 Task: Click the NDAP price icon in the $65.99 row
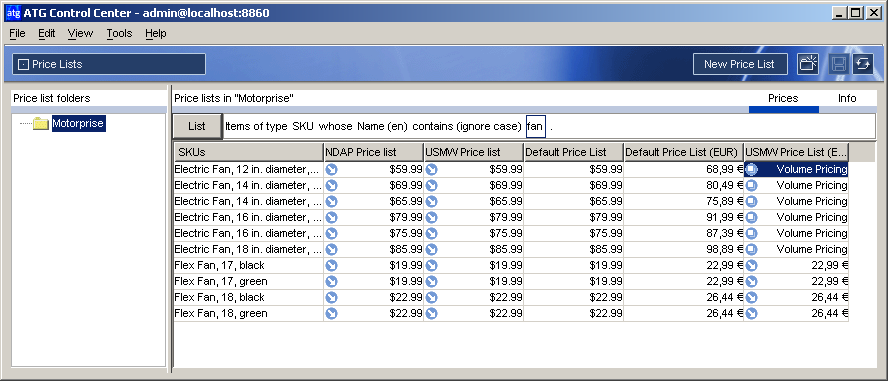click(x=331, y=201)
